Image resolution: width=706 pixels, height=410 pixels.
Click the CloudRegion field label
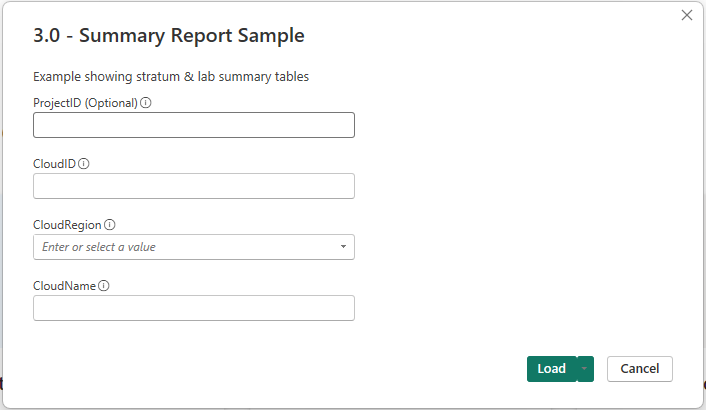[67, 225]
